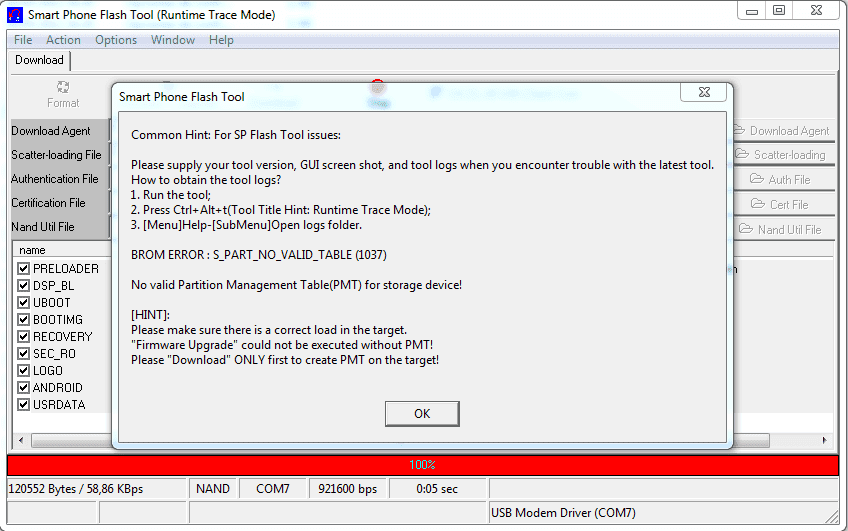Click the Cert File browse button
The height and width of the screenshot is (531, 848).
783,204
